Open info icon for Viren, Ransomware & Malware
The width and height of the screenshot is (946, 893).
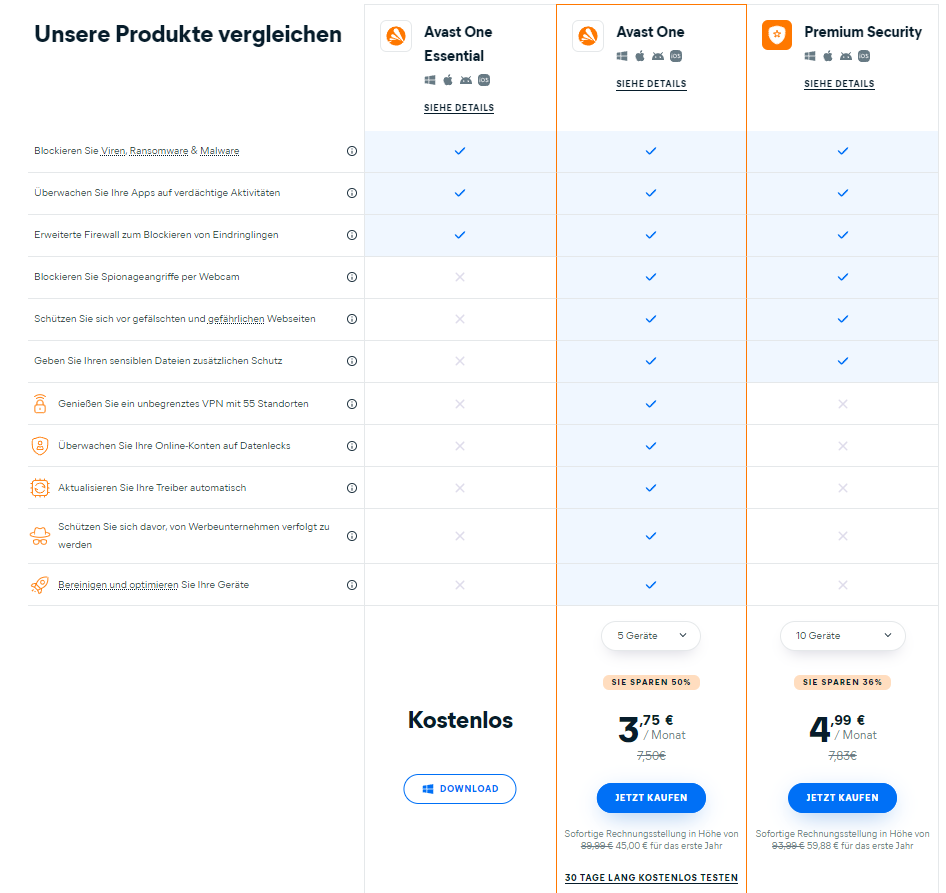[x=352, y=151]
